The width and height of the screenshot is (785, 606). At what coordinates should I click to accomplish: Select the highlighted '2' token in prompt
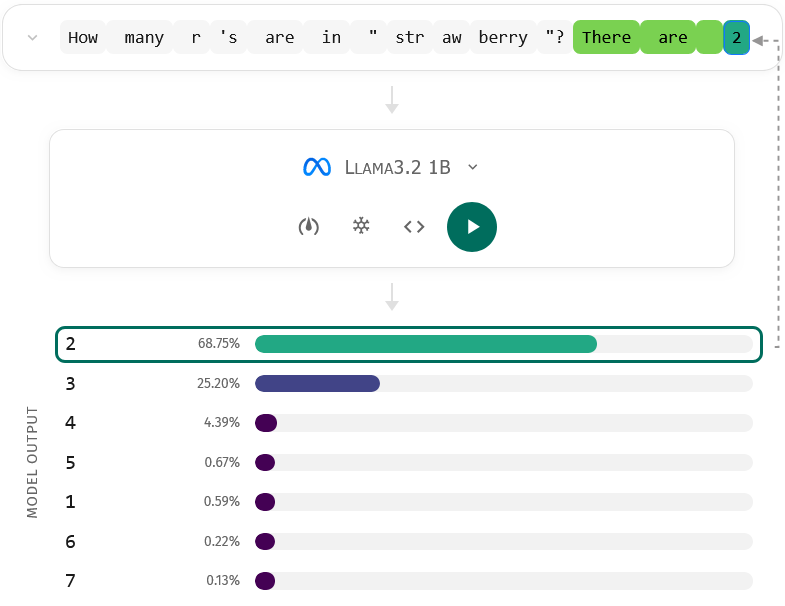click(x=736, y=38)
